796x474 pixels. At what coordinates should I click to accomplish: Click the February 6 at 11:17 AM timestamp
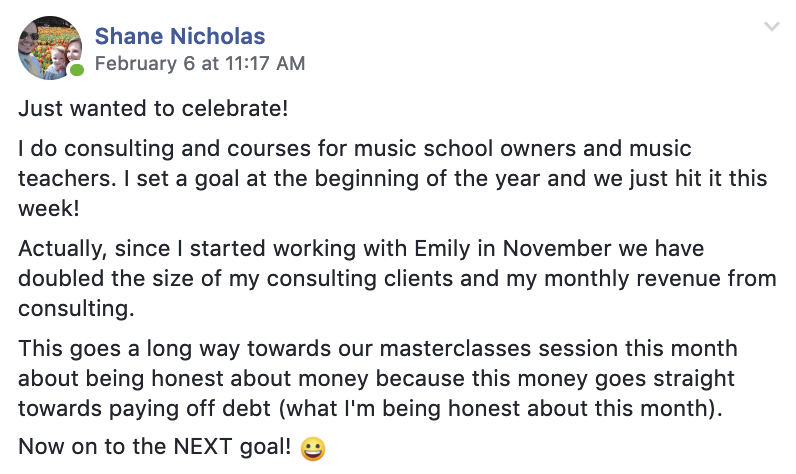point(200,64)
